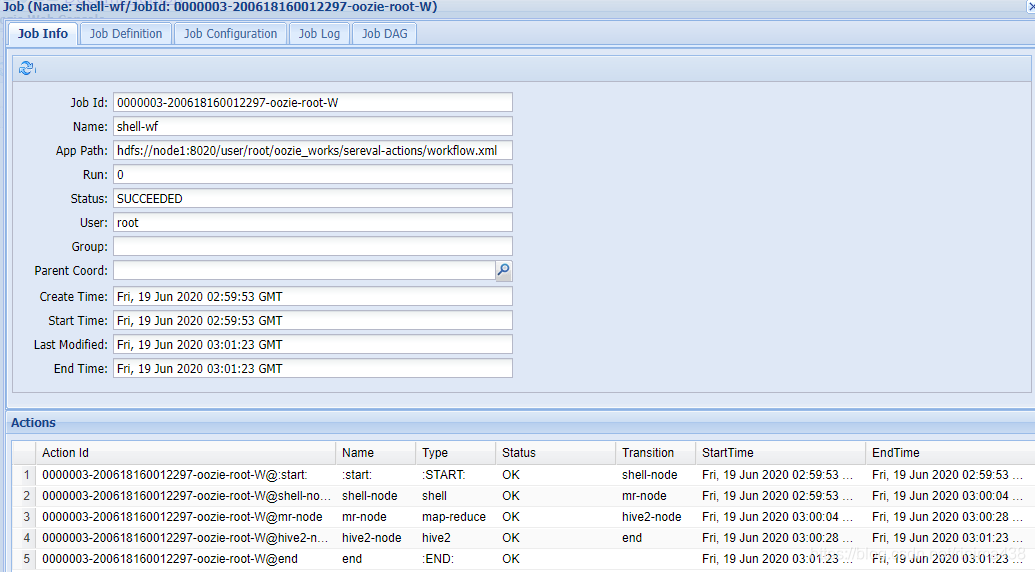Open the Job Definition tab
The image size is (1035, 572).
[125, 34]
